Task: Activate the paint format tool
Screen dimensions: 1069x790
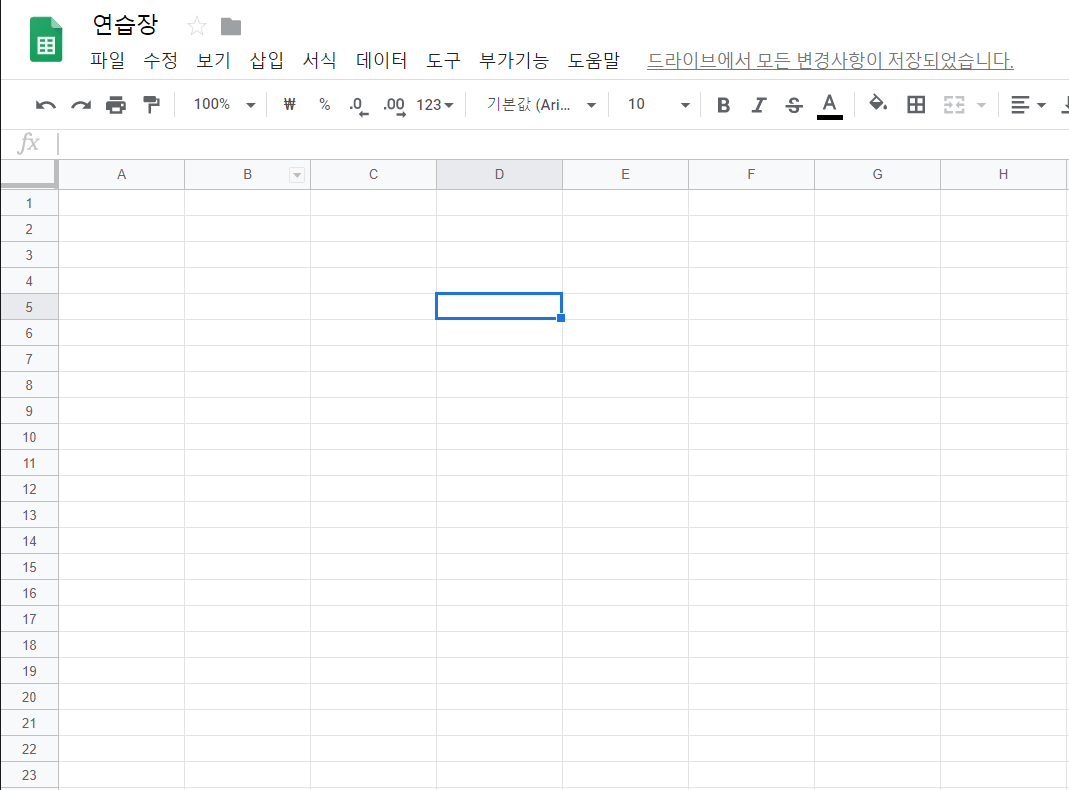Action: coord(151,105)
